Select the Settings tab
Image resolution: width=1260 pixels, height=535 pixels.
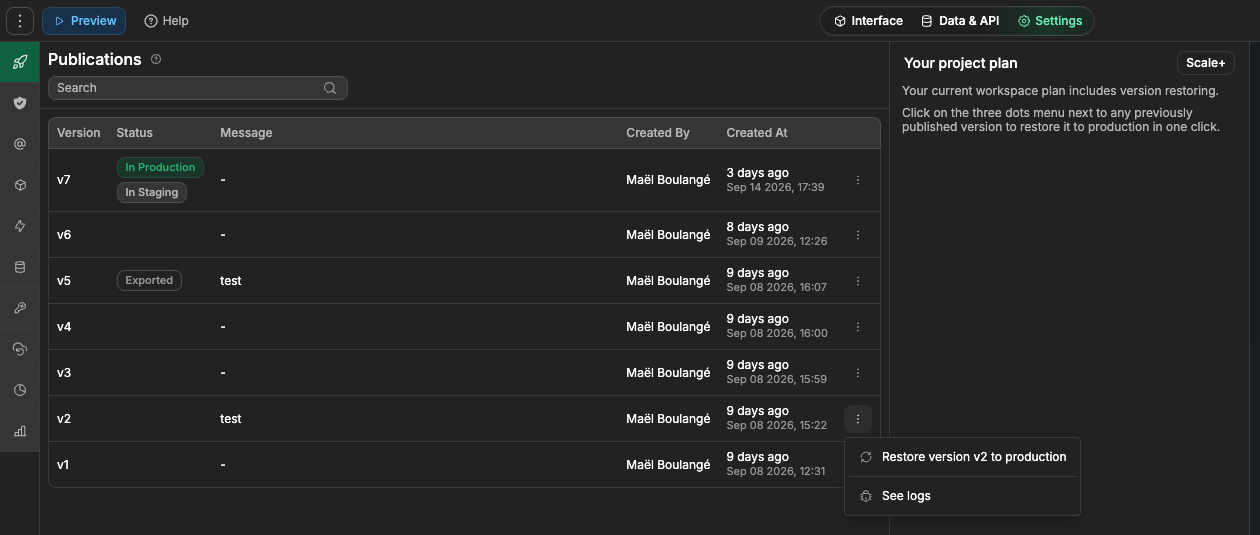[x=1050, y=21]
